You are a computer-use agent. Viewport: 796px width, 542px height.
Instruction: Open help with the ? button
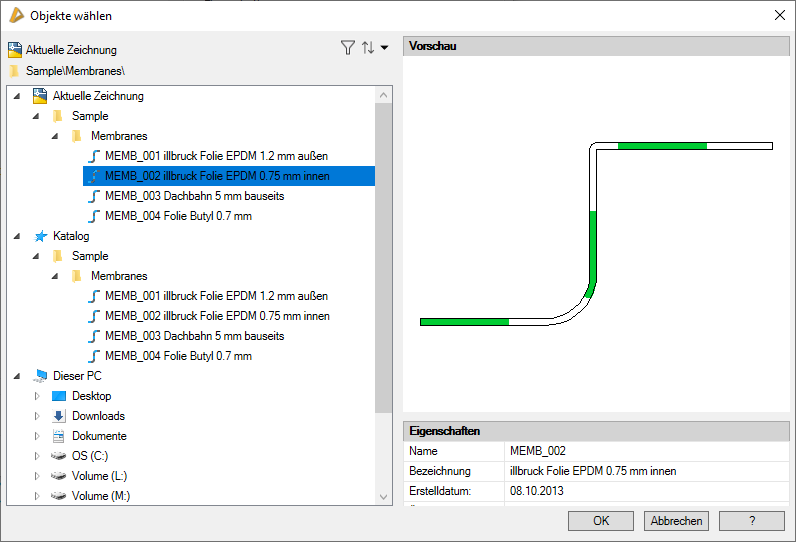[751, 520]
